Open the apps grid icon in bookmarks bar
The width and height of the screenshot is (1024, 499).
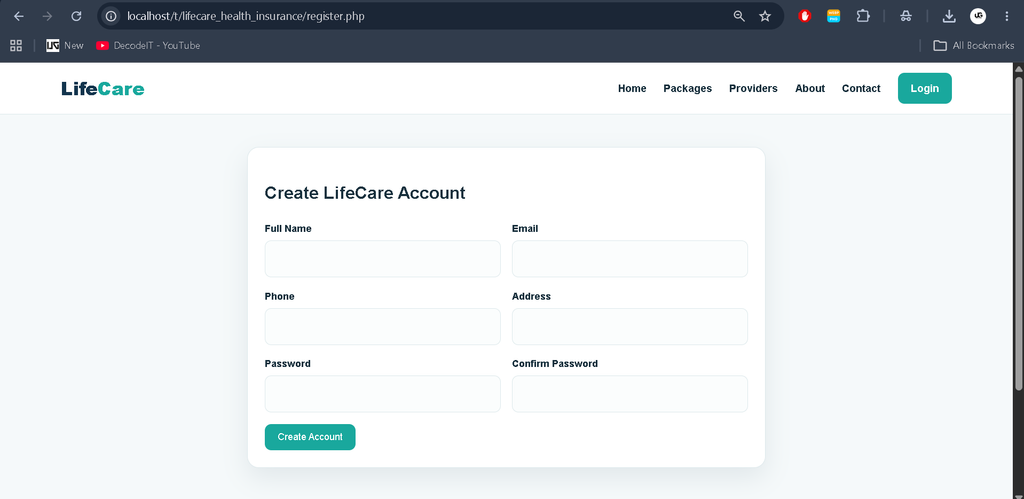point(16,45)
